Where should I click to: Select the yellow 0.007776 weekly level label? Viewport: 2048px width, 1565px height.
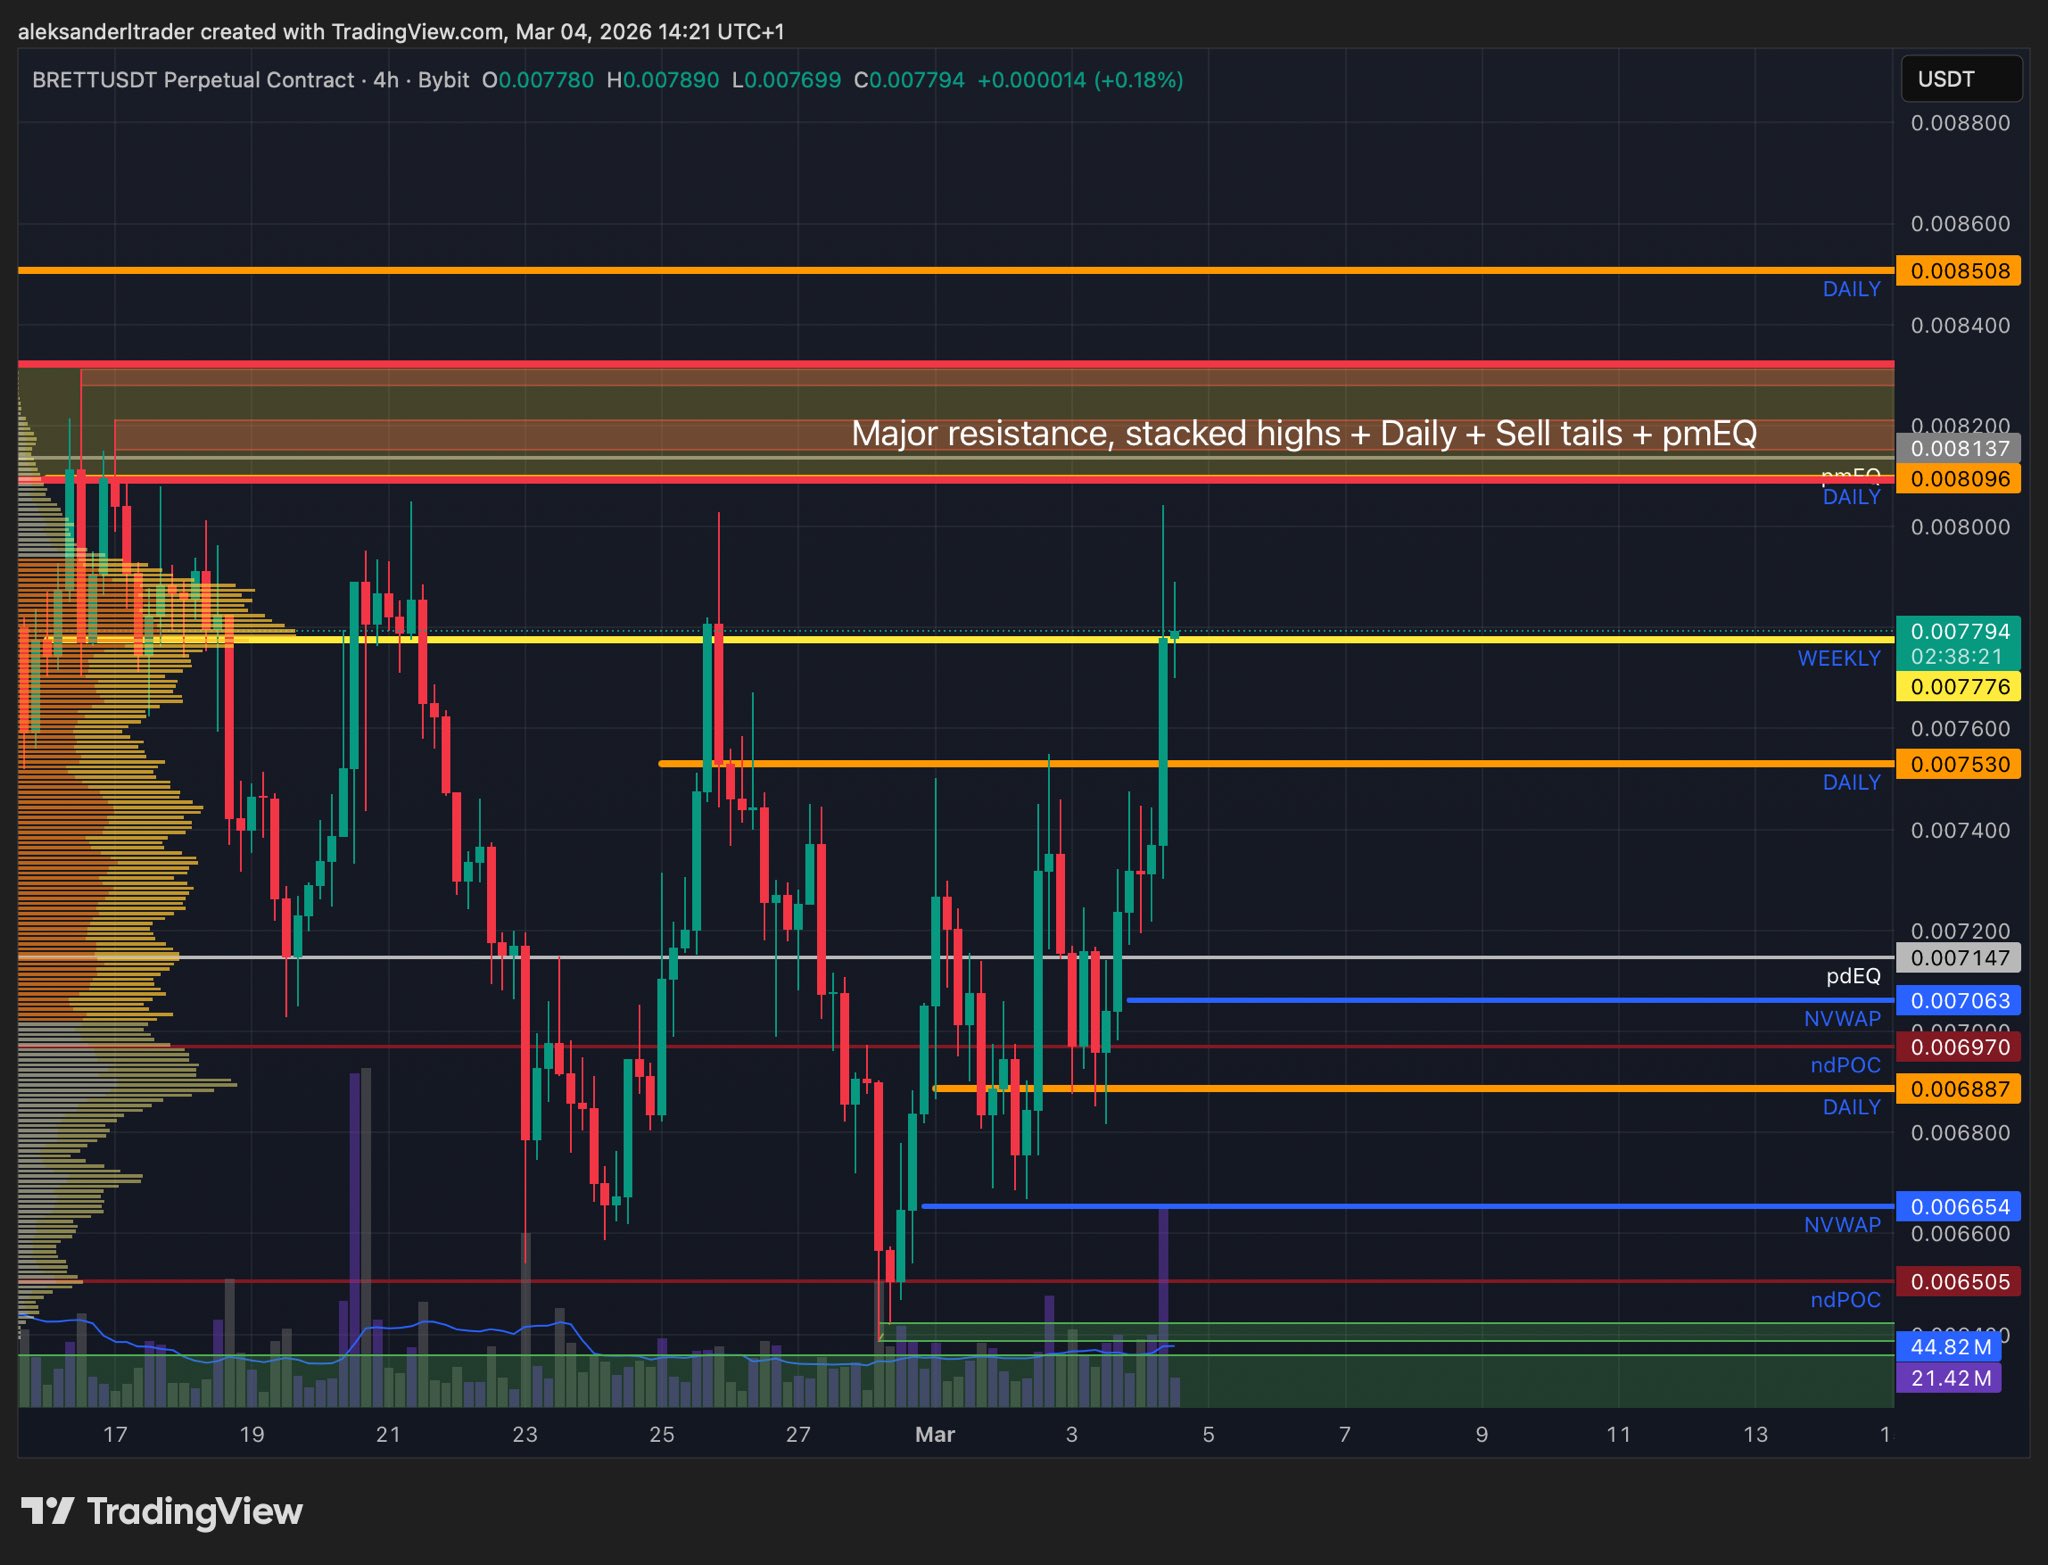pyautogui.click(x=1959, y=687)
